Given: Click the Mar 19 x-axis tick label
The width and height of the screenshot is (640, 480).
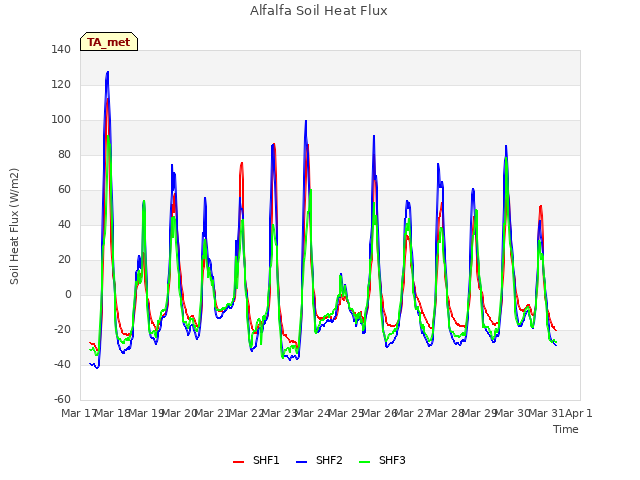Looking at the screenshot, I should click(x=146, y=413).
